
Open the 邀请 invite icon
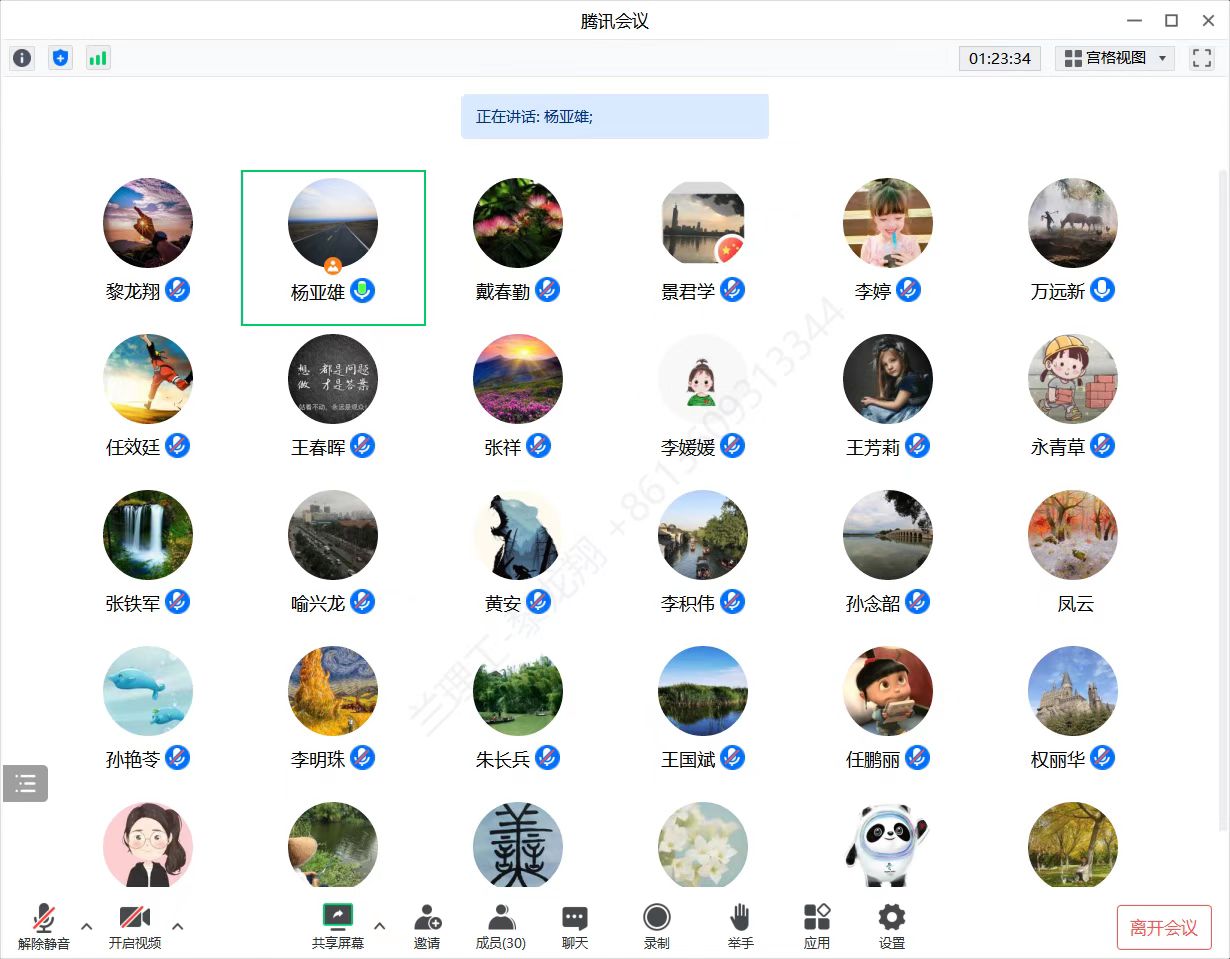click(427, 926)
